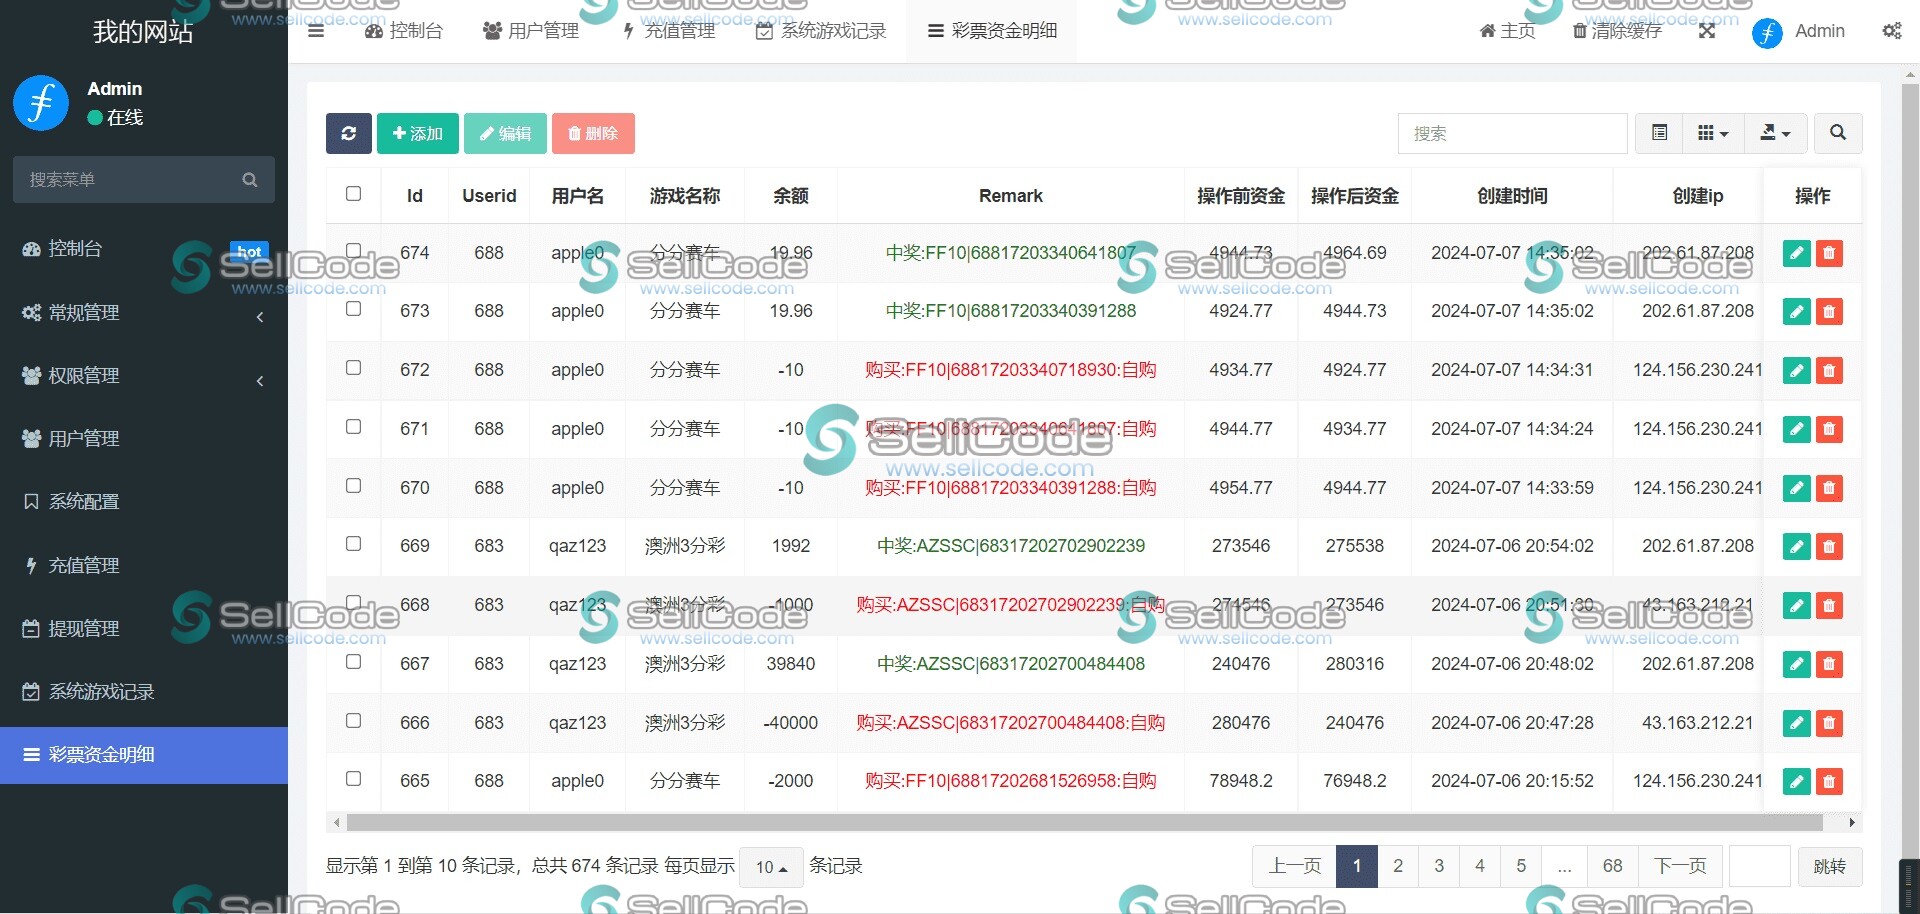Click the red delete icon for row 669
This screenshot has width=1920, height=914.
coord(1829,547)
